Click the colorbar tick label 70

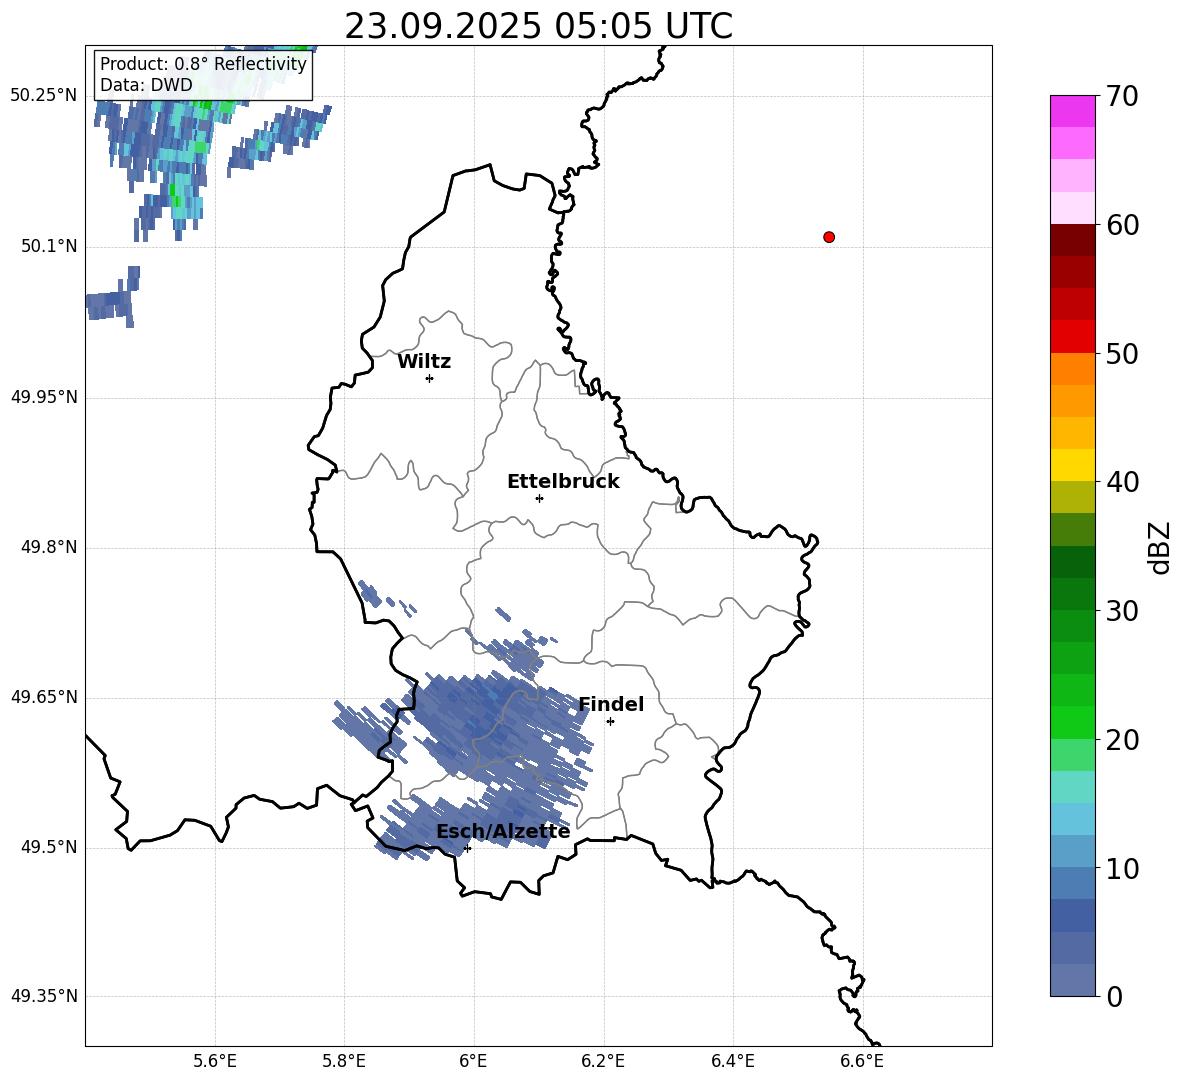(x=1122, y=97)
